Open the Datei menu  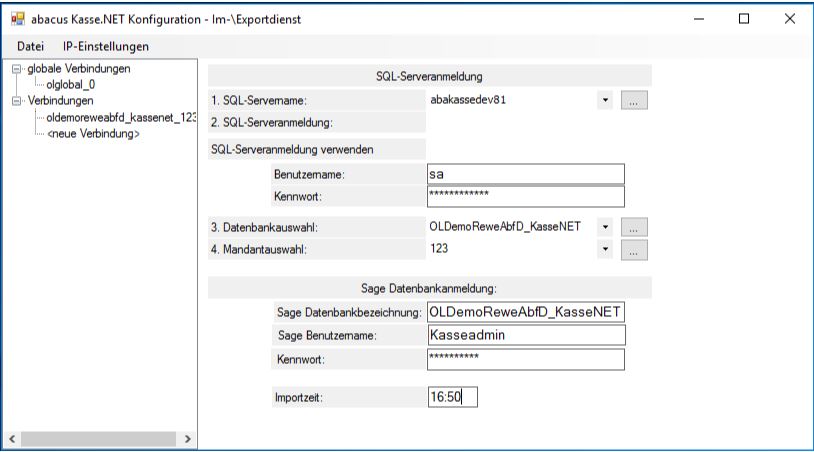click(x=31, y=46)
